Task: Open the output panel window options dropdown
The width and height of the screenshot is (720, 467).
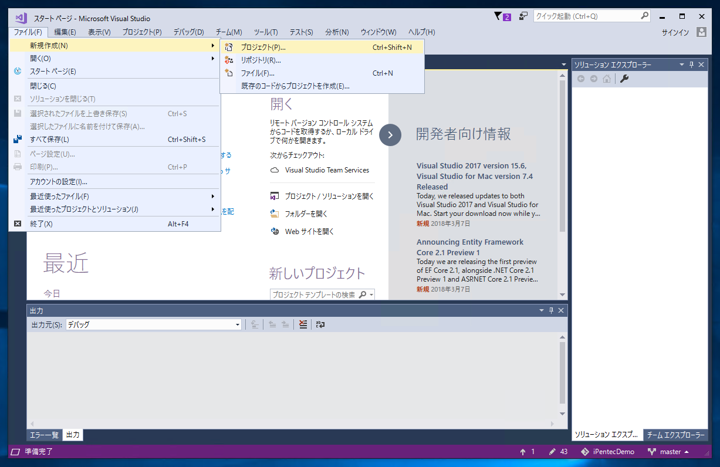Action: tap(541, 310)
